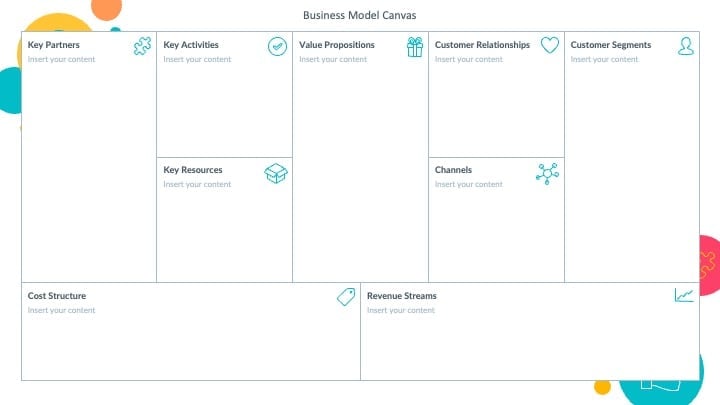
Task: Click the orange circle decoration at top left
Action: pos(107,9)
